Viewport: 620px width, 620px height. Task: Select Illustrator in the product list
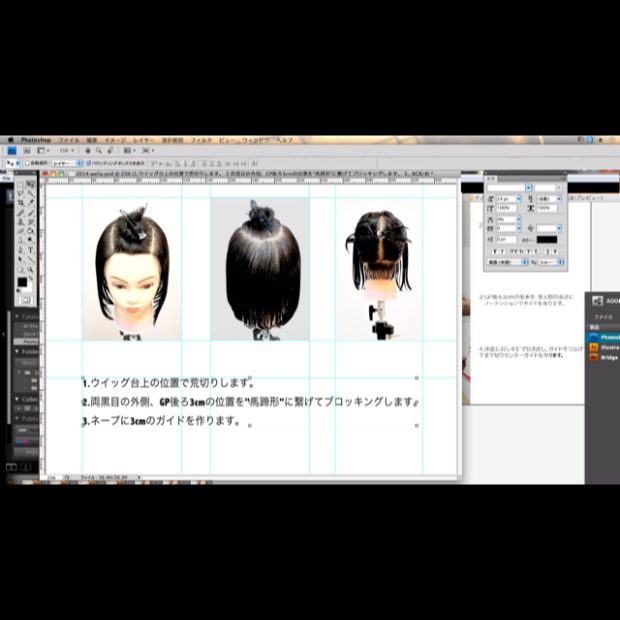(x=603, y=347)
